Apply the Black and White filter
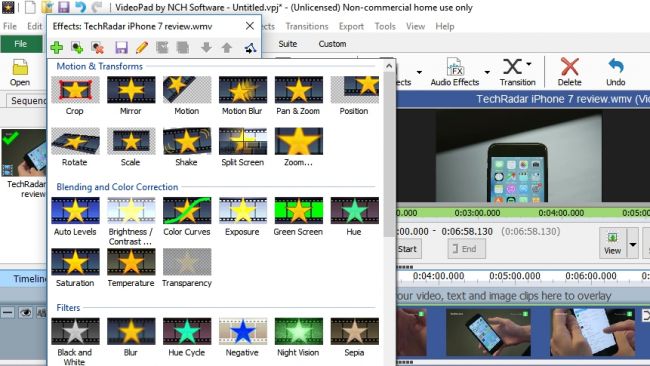 (75, 341)
